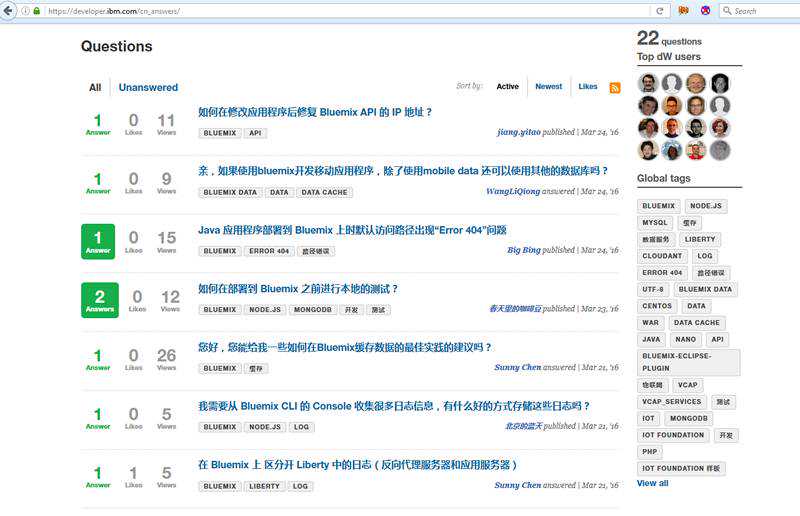Switch to the Unanswered tab
Screen dimensions: 800x516
tap(148, 87)
